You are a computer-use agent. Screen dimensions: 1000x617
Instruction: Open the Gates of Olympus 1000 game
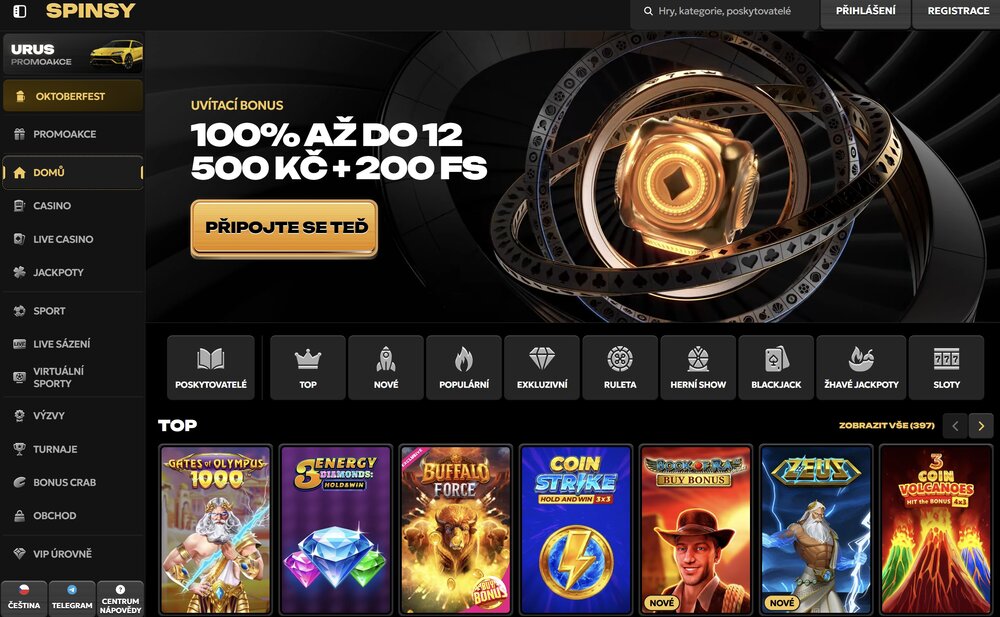[x=216, y=530]
